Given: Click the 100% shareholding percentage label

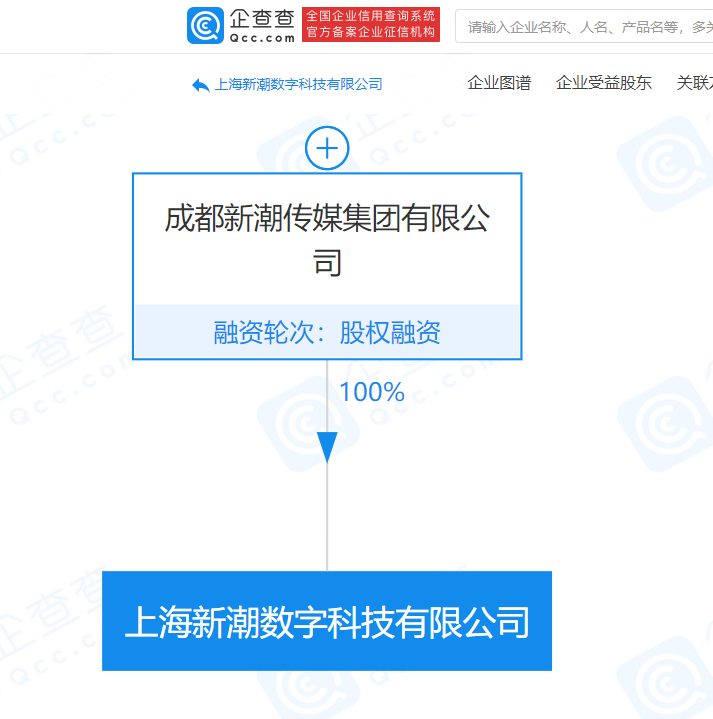Looking at the screenshot, I should click(372, 393).
